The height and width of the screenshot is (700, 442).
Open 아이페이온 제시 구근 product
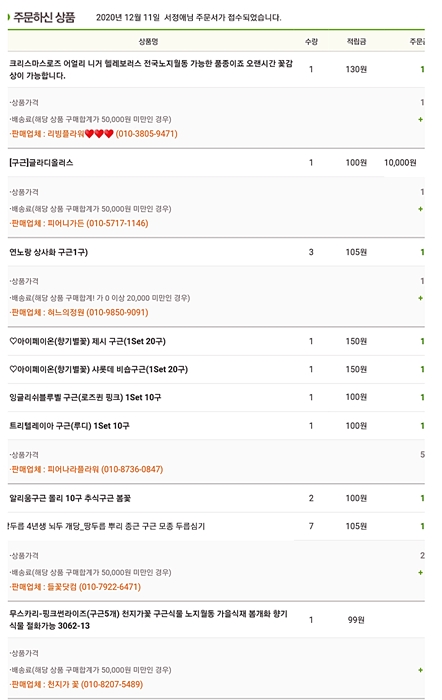click(88, 342)
